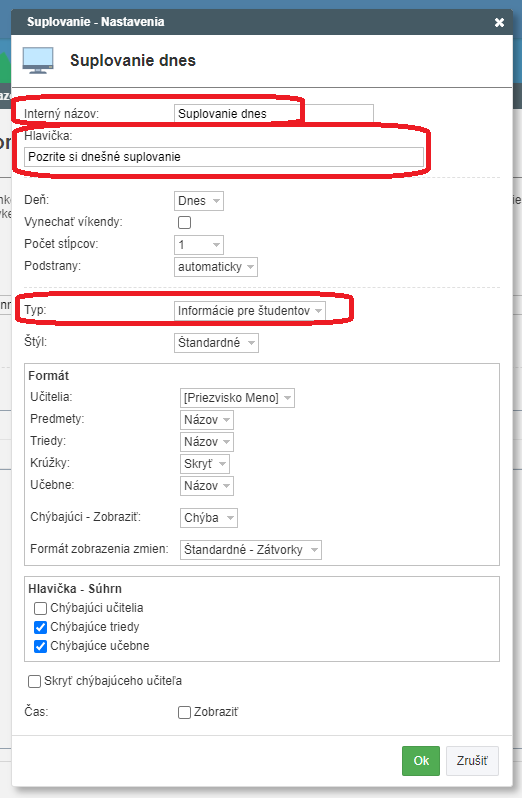Tick the Zobraziť checkbox for Čas
The height and width of the screenshot is (798, 522).
184,712
